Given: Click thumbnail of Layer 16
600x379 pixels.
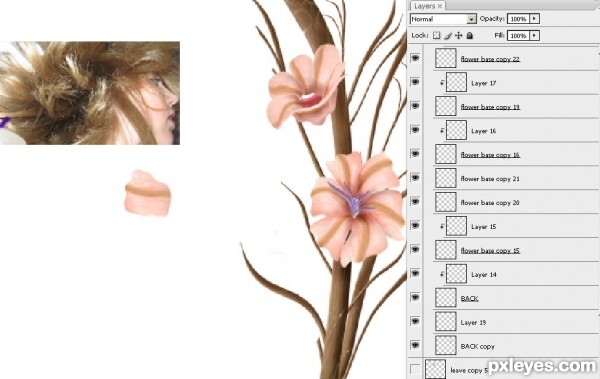Looking at the screenshot, I should point(457,130).
